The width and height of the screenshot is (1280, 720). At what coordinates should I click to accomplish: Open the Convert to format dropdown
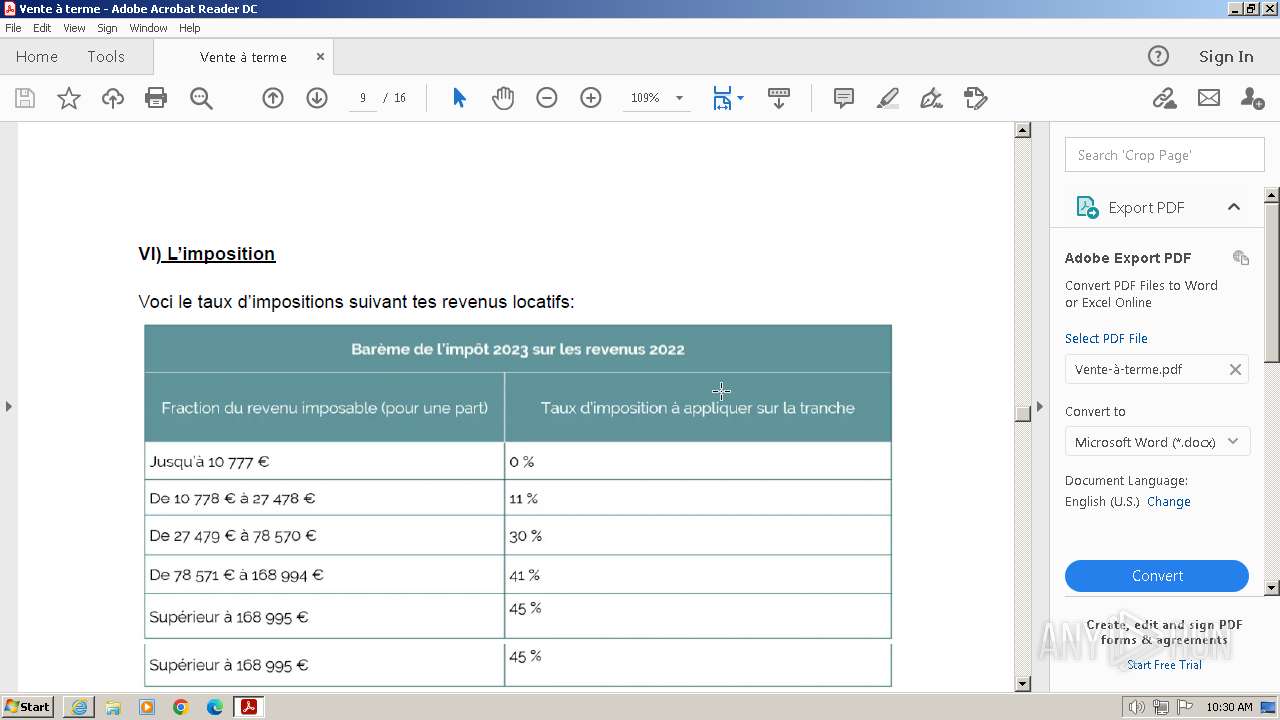[1157, 441]
